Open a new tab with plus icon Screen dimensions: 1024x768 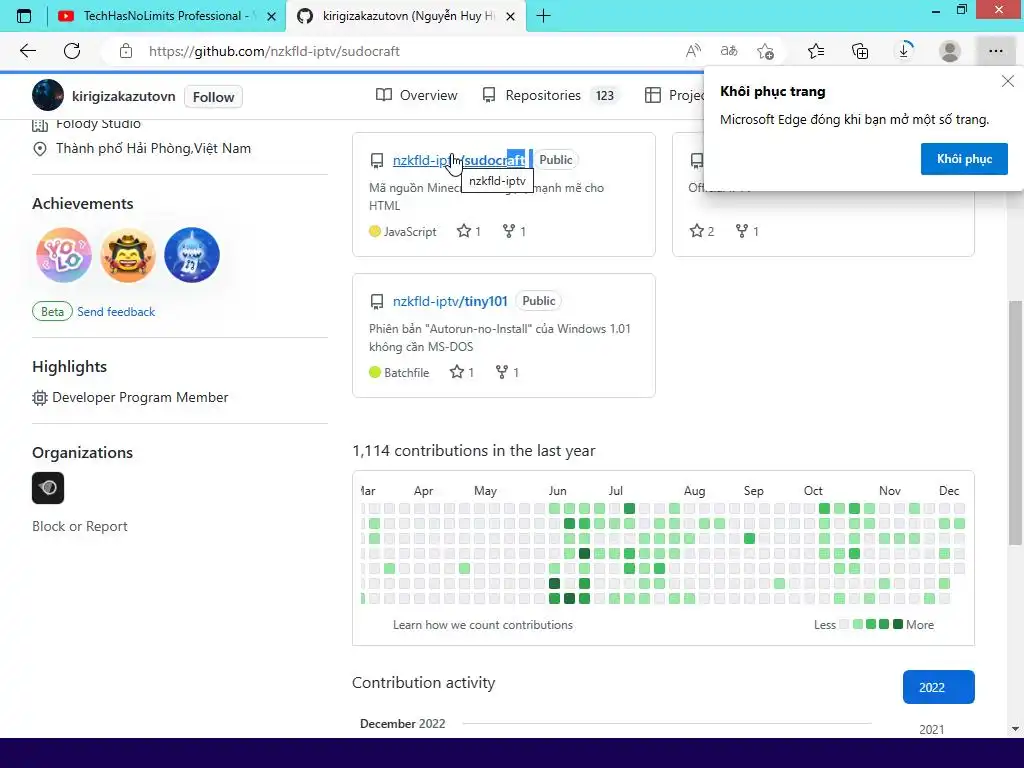[x=543, y=16]
